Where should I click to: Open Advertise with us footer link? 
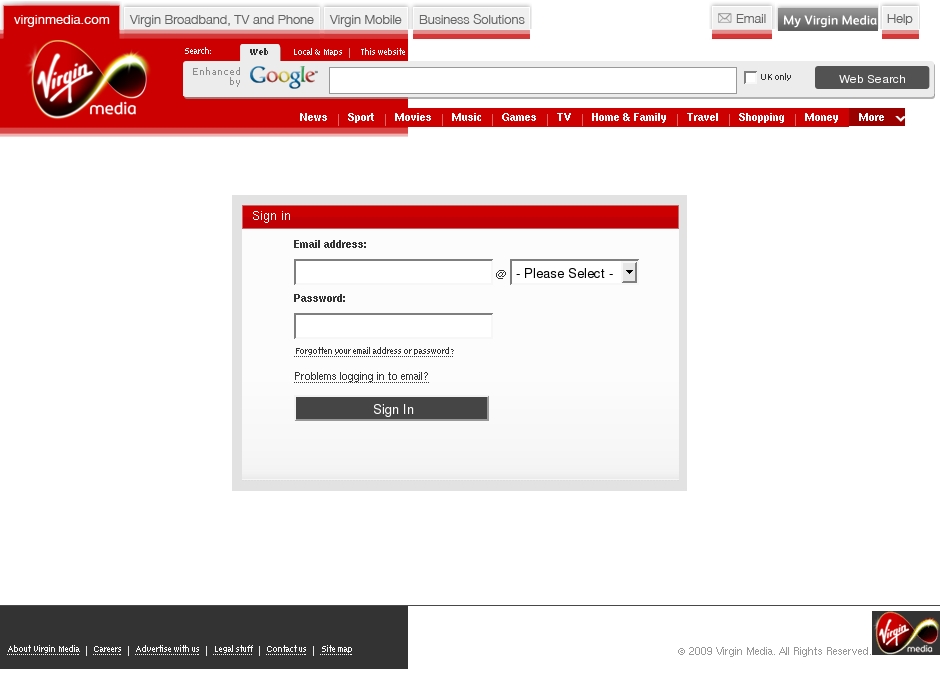[x=167, y=649]
